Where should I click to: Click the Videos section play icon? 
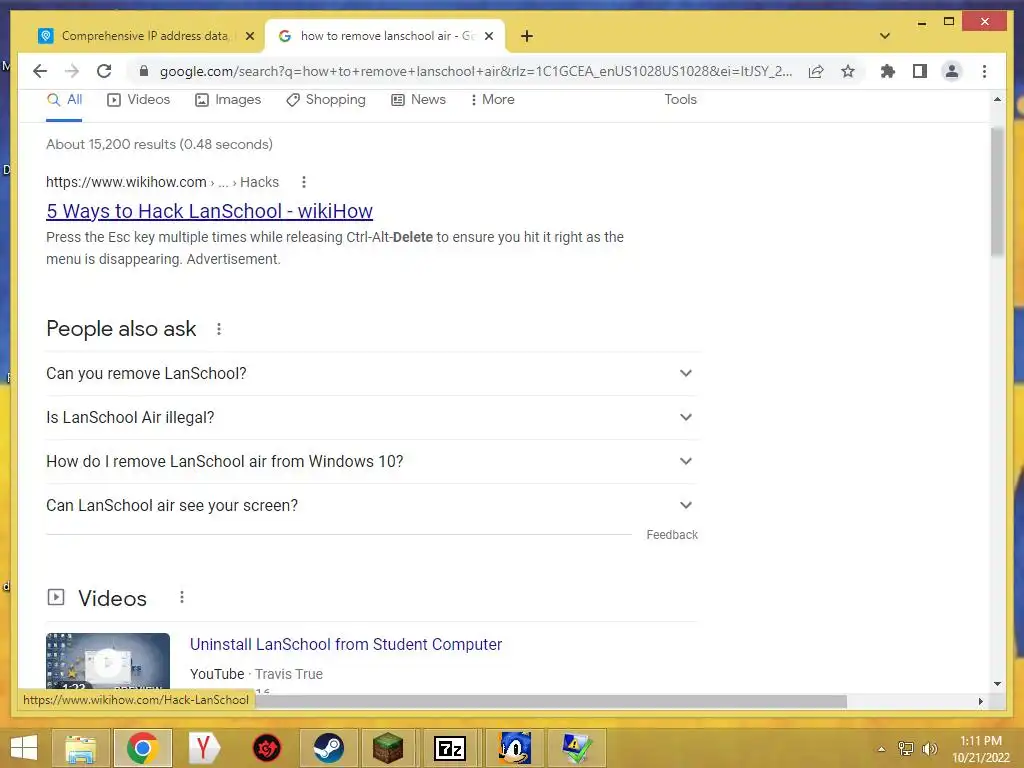click(56, 597)
